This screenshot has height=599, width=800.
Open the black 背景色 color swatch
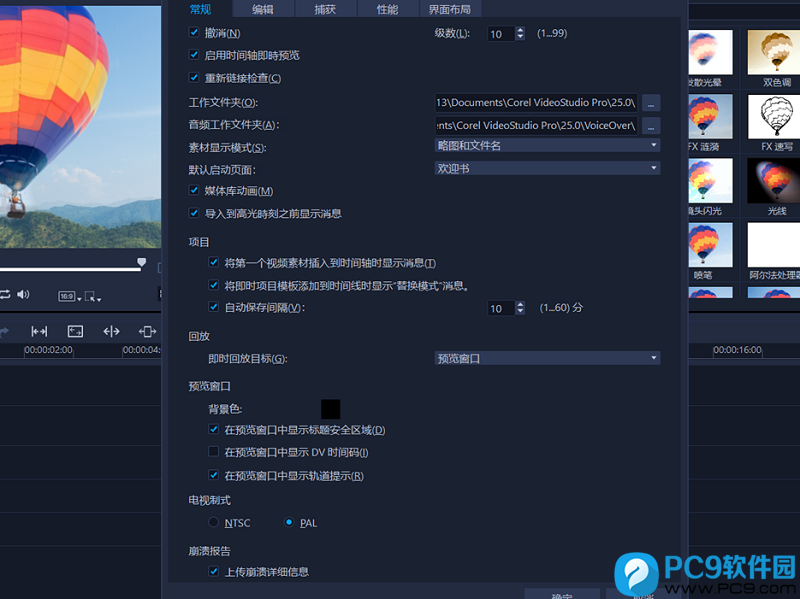(x=330, y=409)
